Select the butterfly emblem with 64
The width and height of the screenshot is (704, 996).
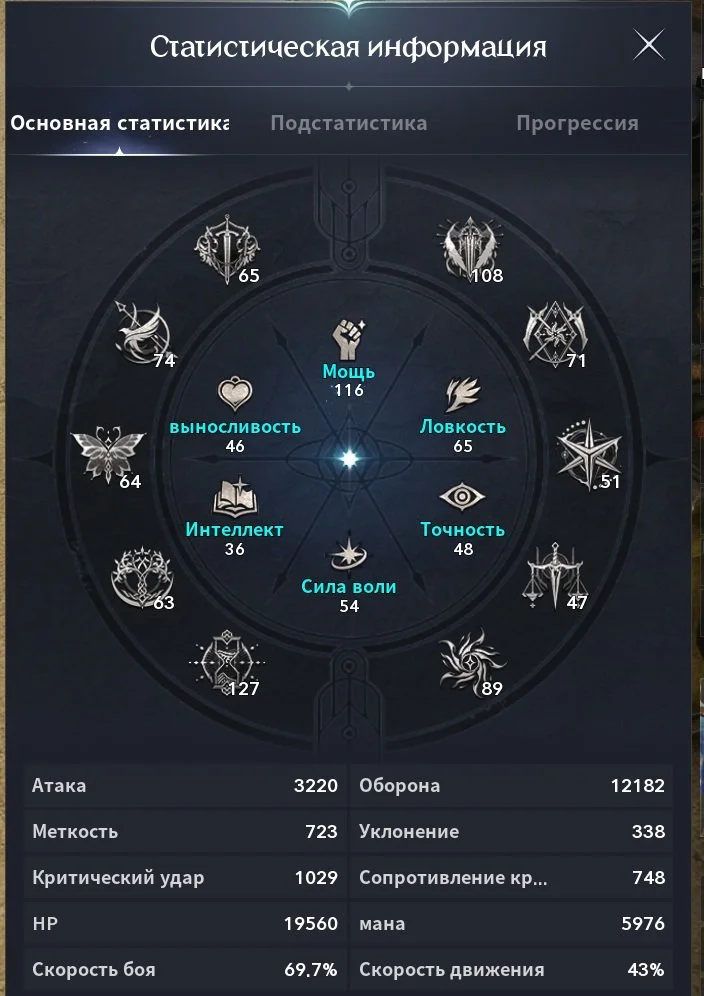[108, 454]
